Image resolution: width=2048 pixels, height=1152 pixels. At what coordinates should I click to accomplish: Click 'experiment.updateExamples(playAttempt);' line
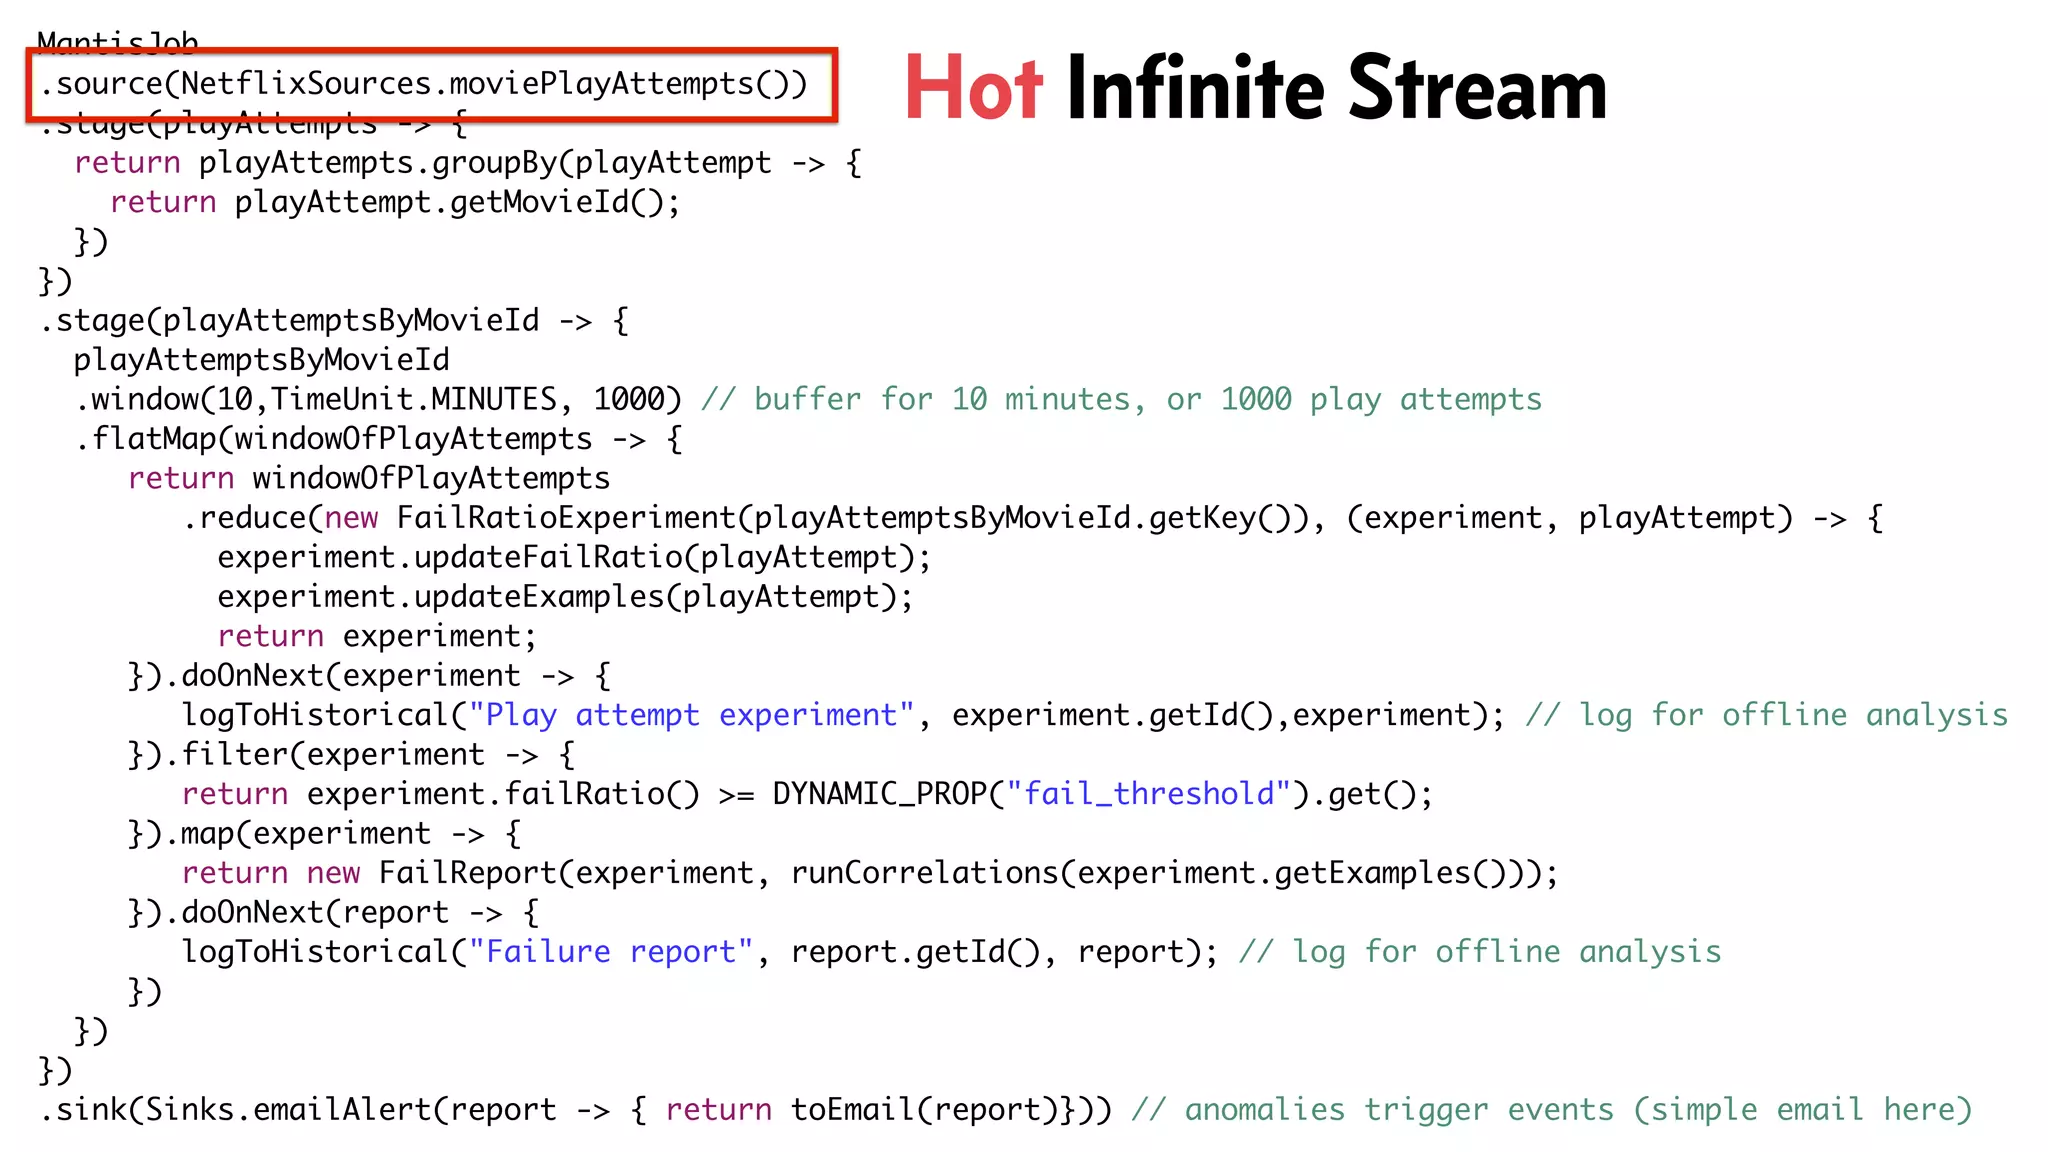pyautogui.click(x=565, y=597)
